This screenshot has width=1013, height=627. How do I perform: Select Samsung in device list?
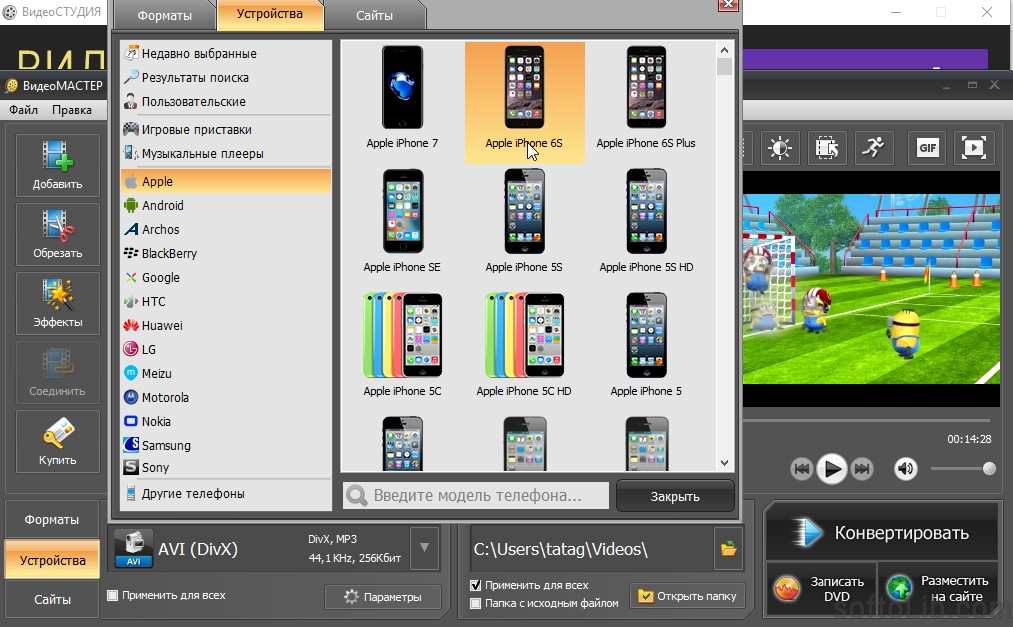(x=225, y=445)
